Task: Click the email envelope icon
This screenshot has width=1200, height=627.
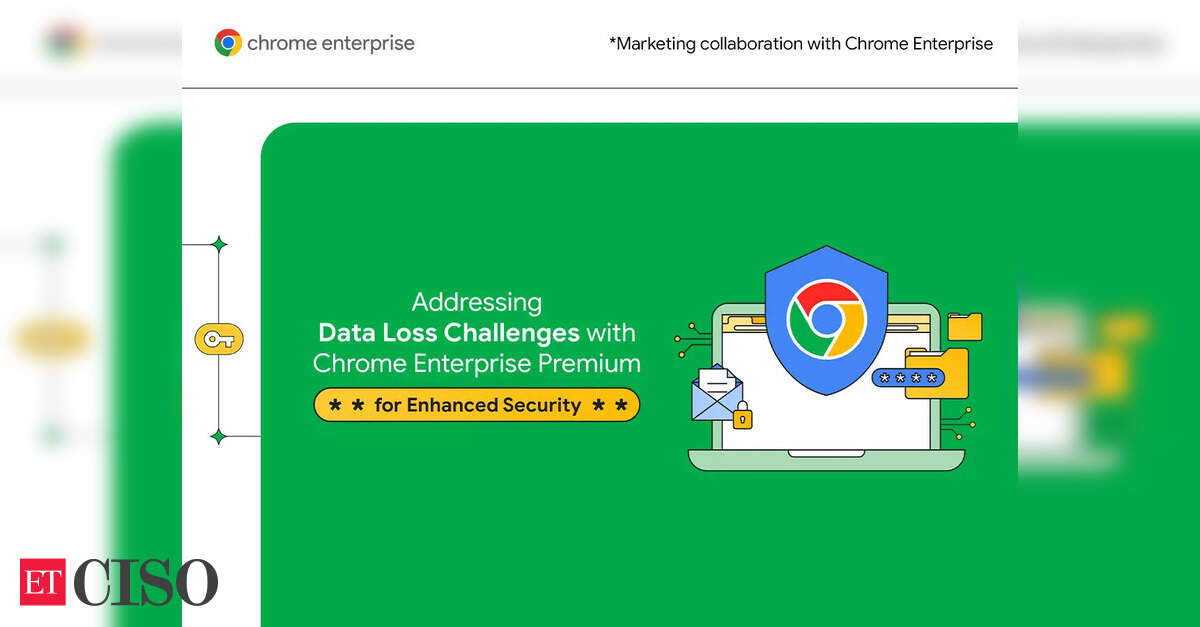Action: (716, 394)
